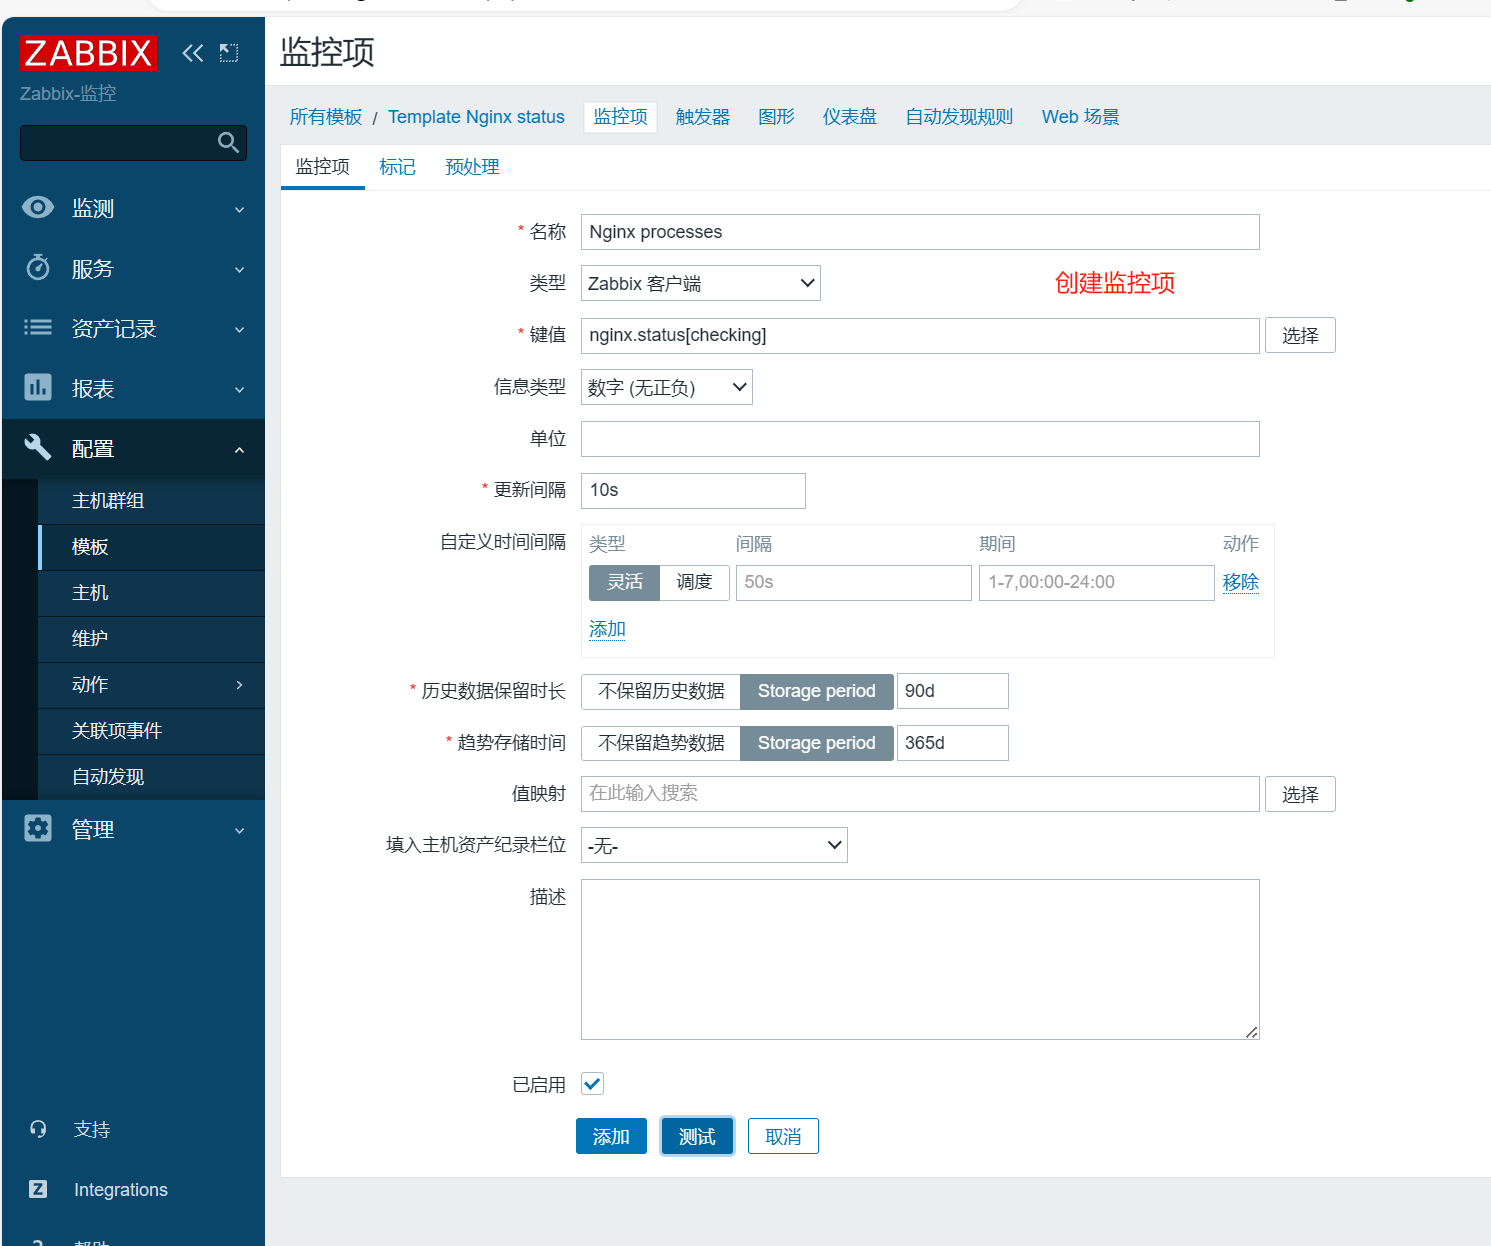Select history Storage period option
The image size is (1491, 1246).
click(x=816, y=691)
